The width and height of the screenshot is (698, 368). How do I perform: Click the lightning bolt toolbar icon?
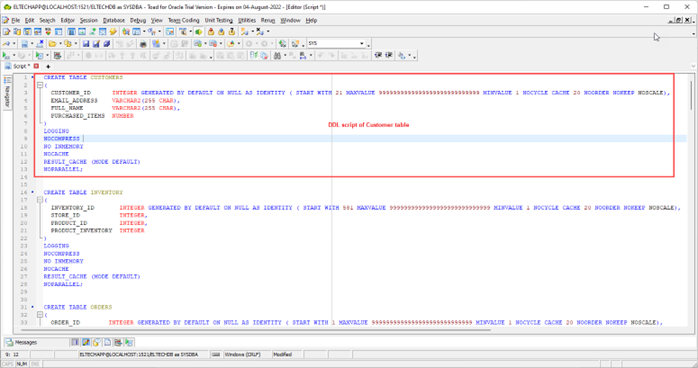[x=113, y=32]
